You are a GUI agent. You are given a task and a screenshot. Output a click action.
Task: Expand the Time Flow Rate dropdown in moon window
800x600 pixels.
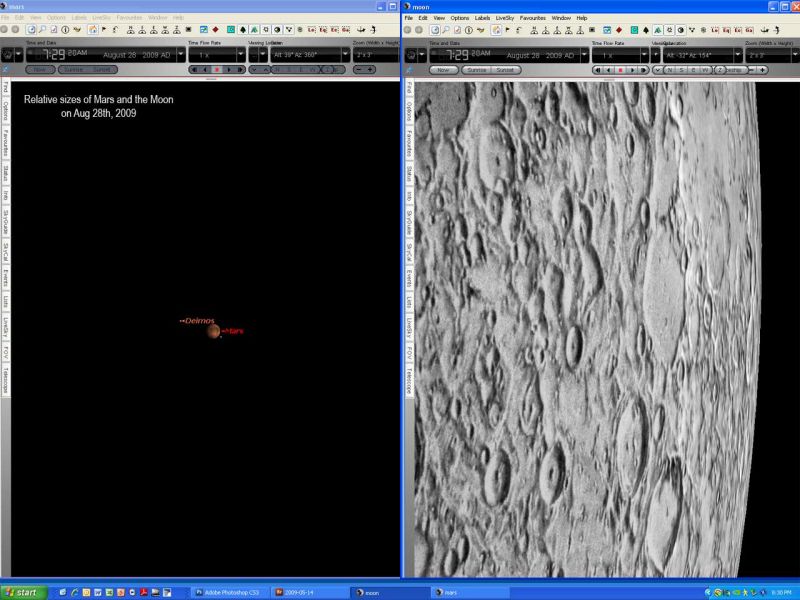(644, 55)
